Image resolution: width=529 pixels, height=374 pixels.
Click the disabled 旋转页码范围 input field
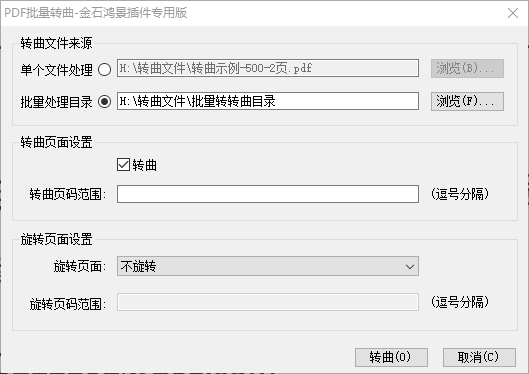[x=268, y=302]
